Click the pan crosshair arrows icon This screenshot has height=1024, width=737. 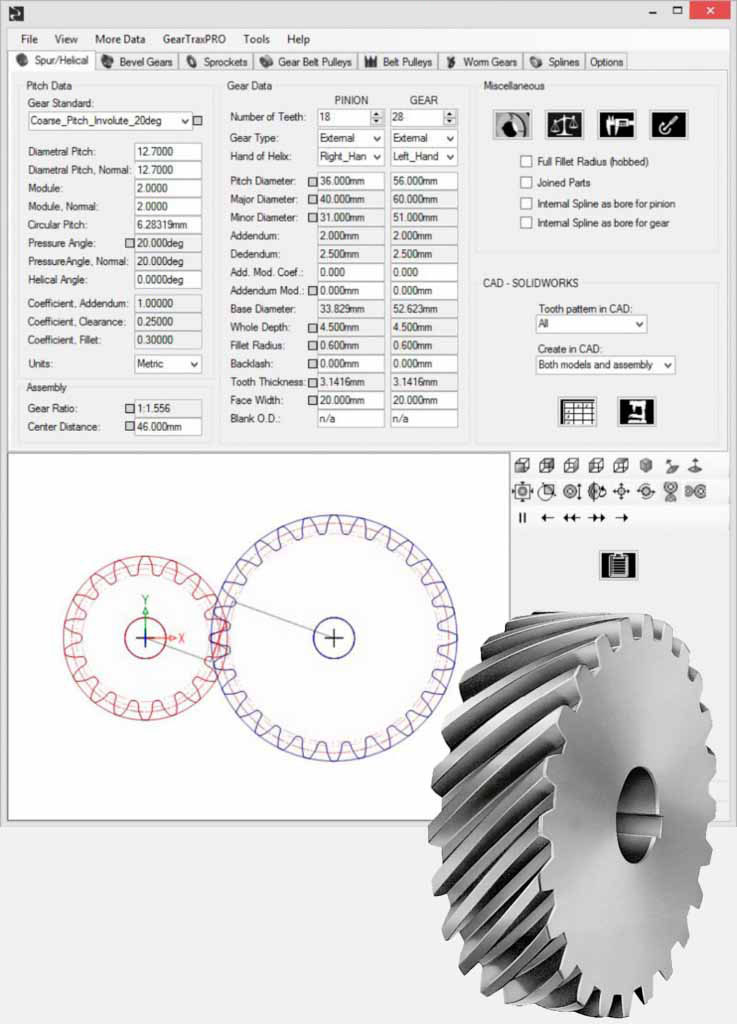pyautogui.click(x=621, y=491)
